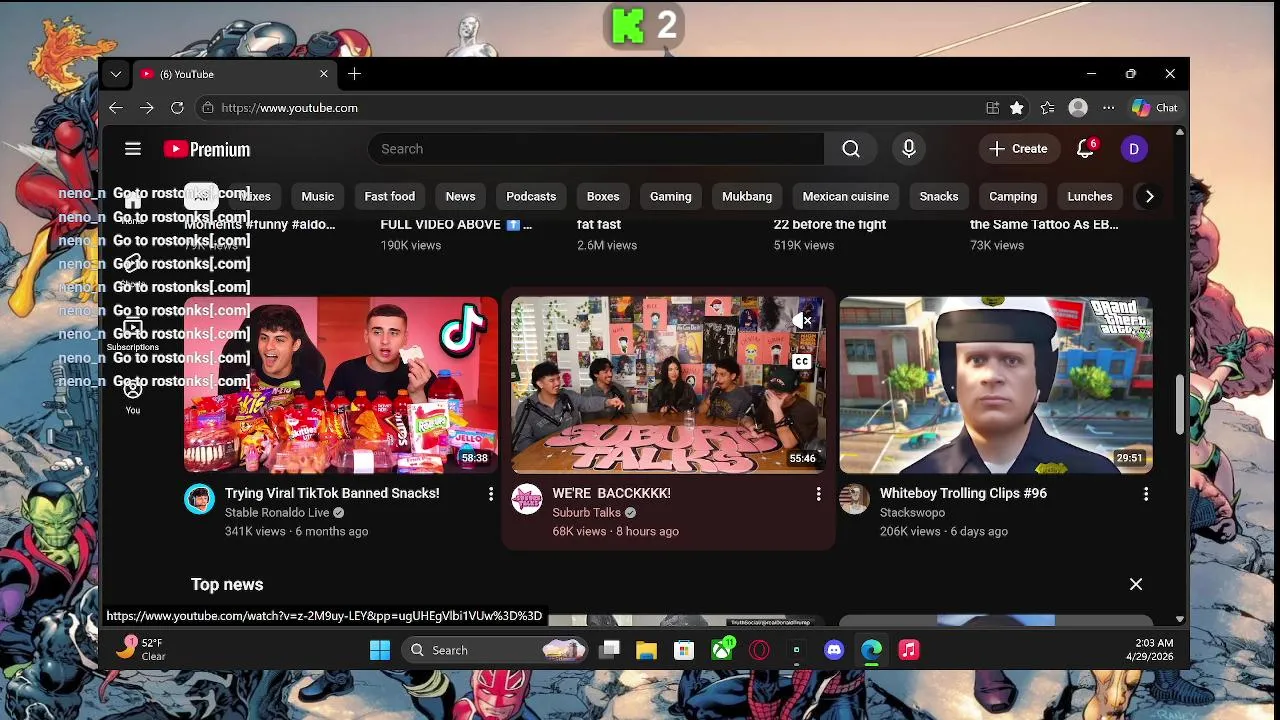1280x720 pixels.
Task: Open Opera browser from the taskbar
Action: 759,650
